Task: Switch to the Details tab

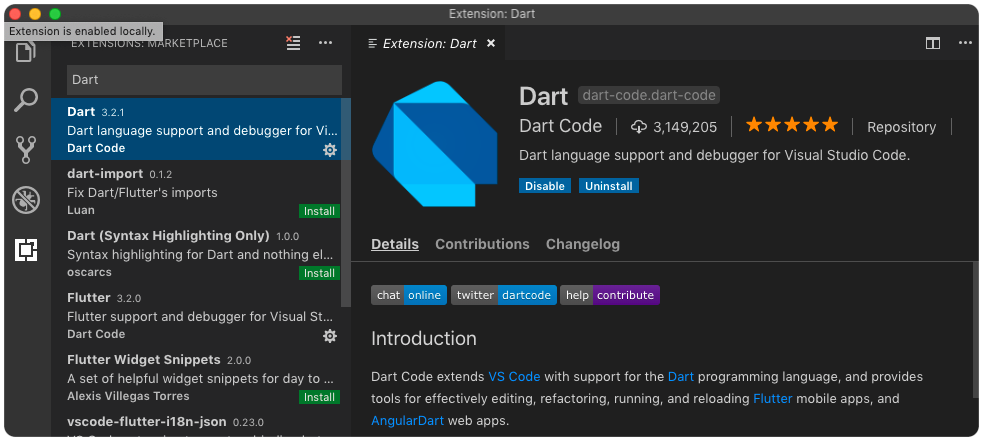Action: click(x=395, y=244)
